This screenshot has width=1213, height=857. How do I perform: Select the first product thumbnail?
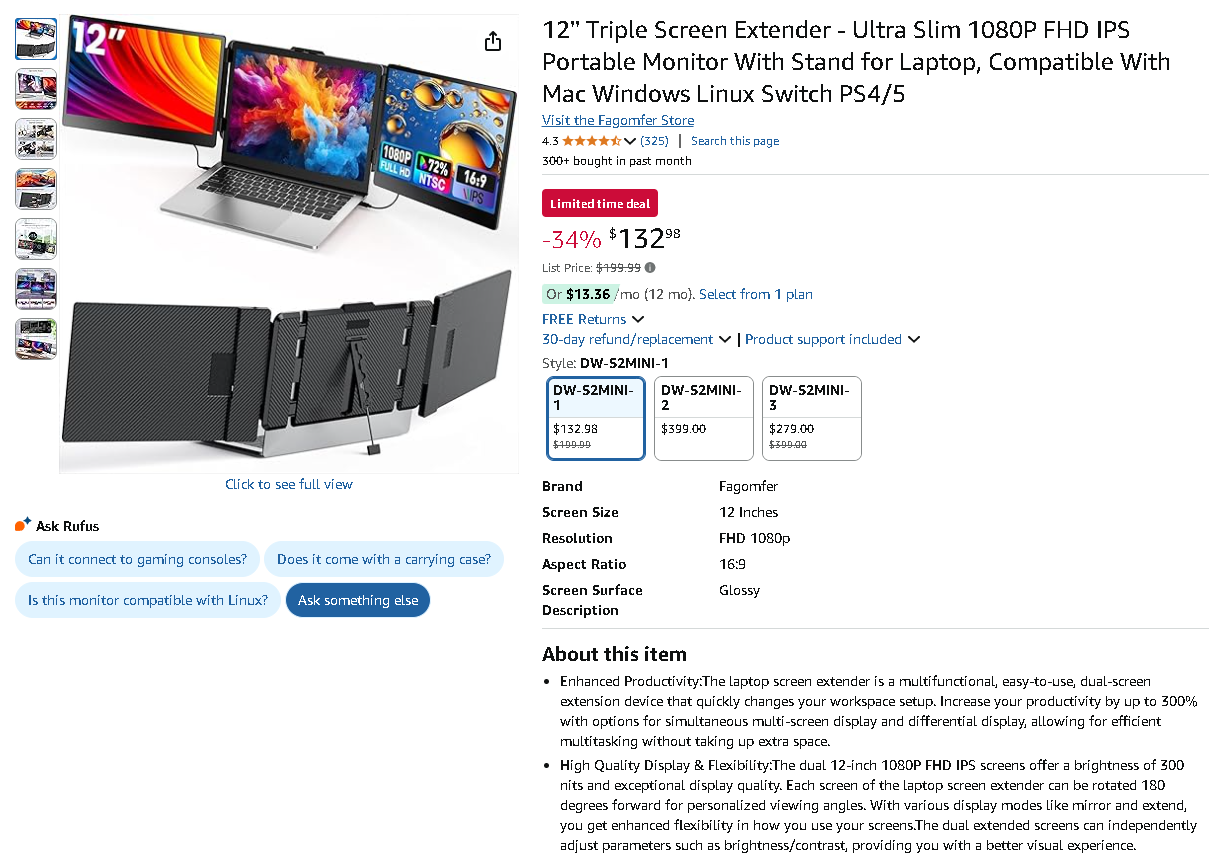pyautogui.click(x=36, y=39)
